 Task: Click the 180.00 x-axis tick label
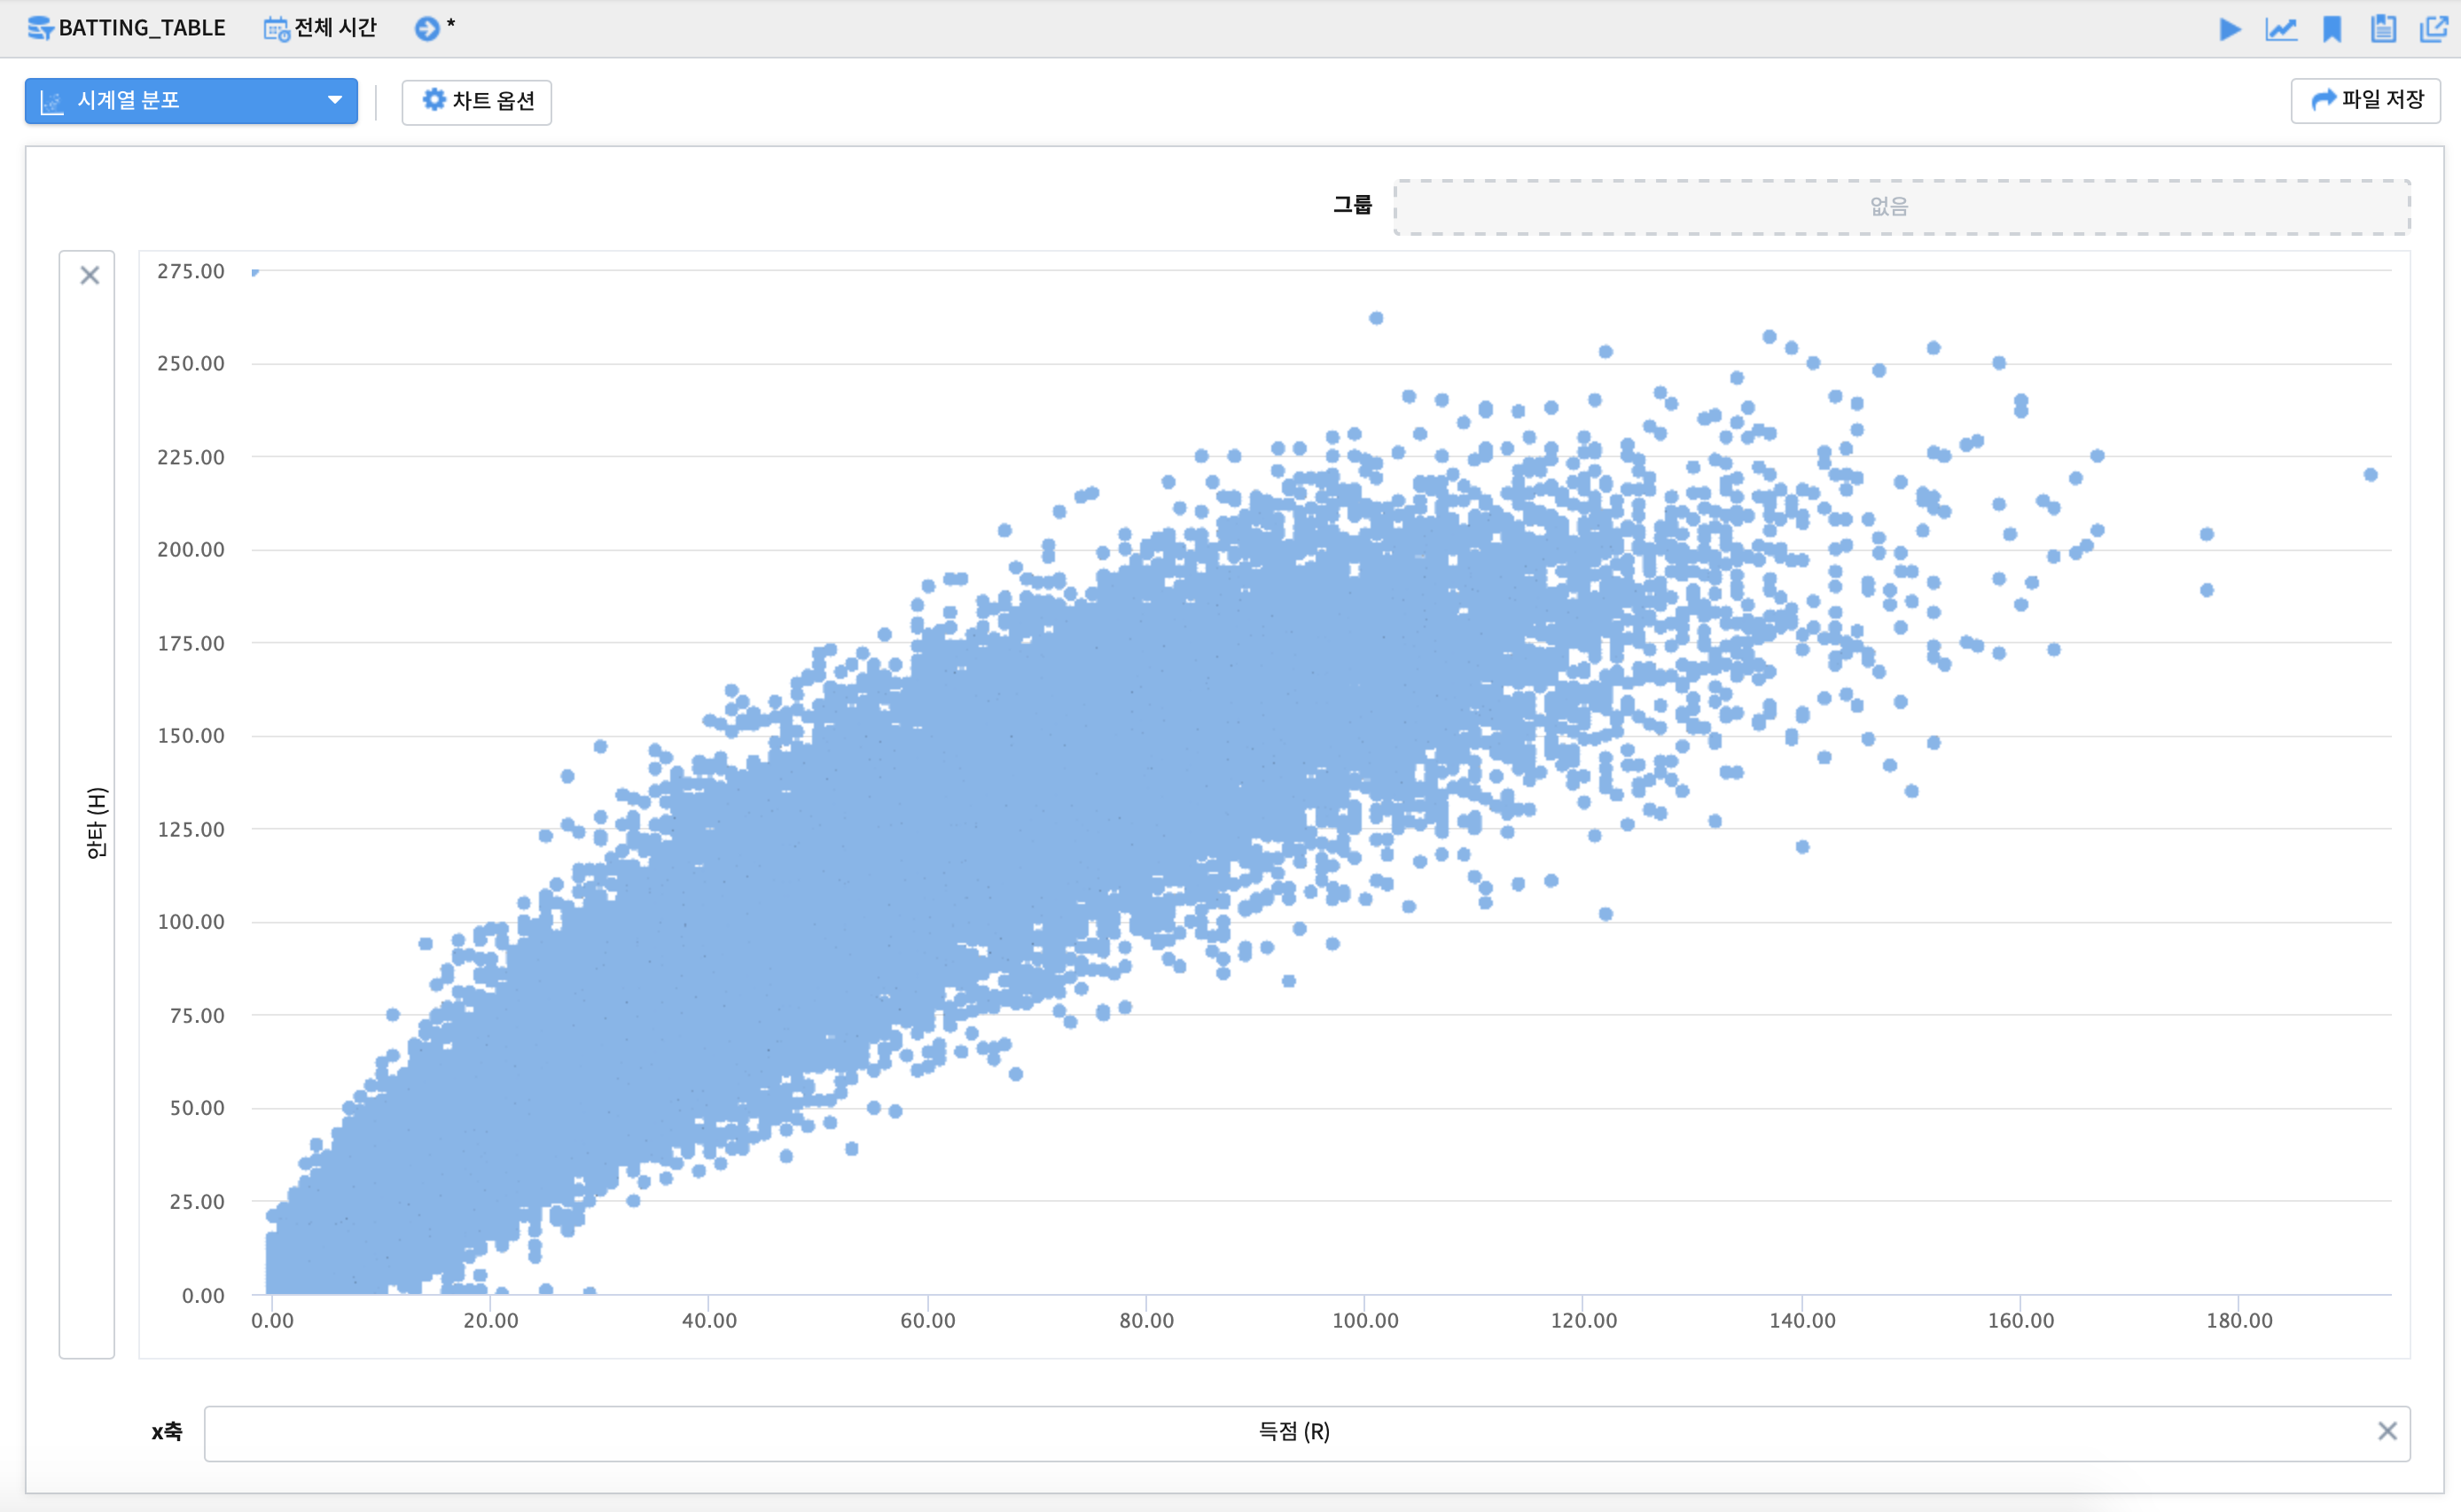tap(2239, 1320)
